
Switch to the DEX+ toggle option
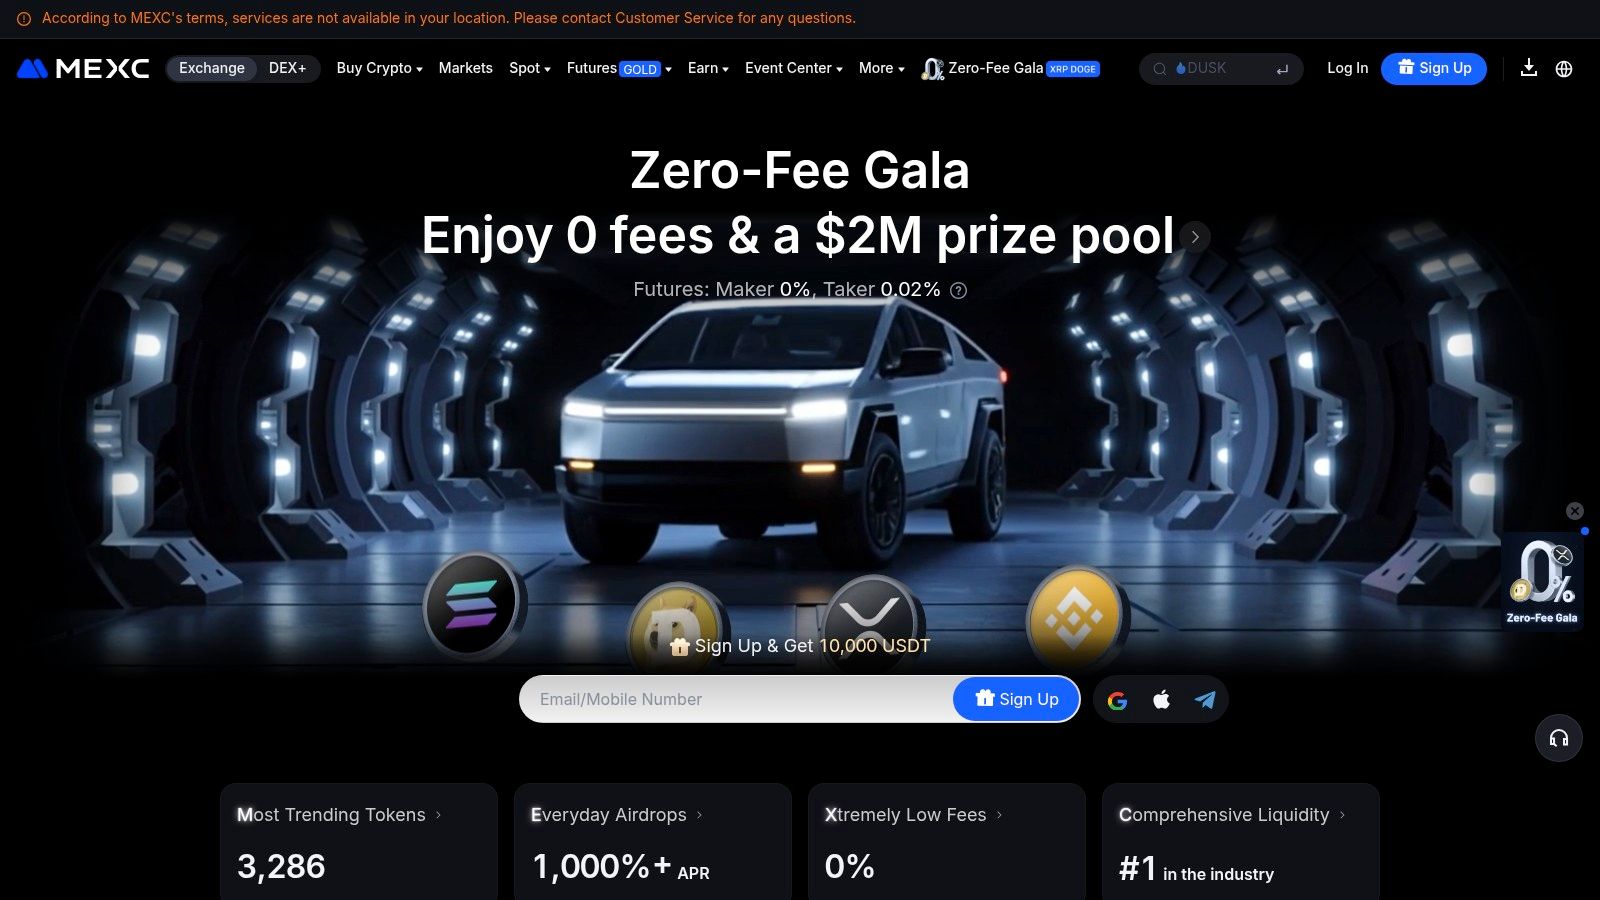point(287,68)
